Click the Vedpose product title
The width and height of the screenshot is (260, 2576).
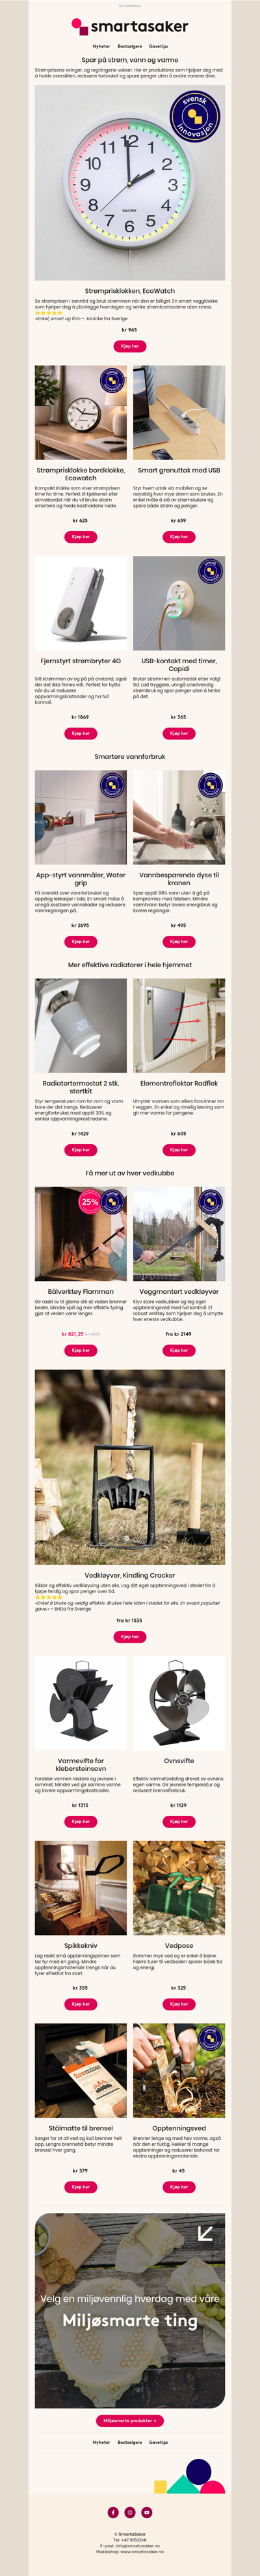pos(179,1946)
